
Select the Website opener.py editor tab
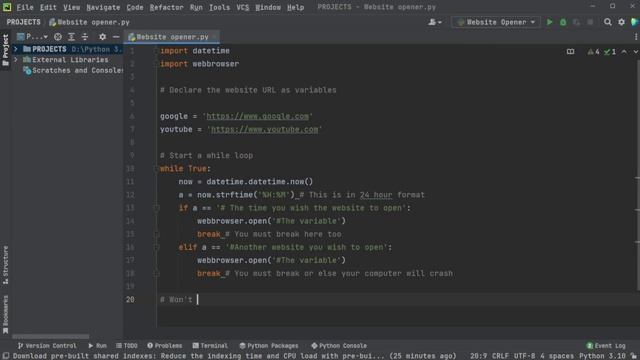click(x=171, y=37)
